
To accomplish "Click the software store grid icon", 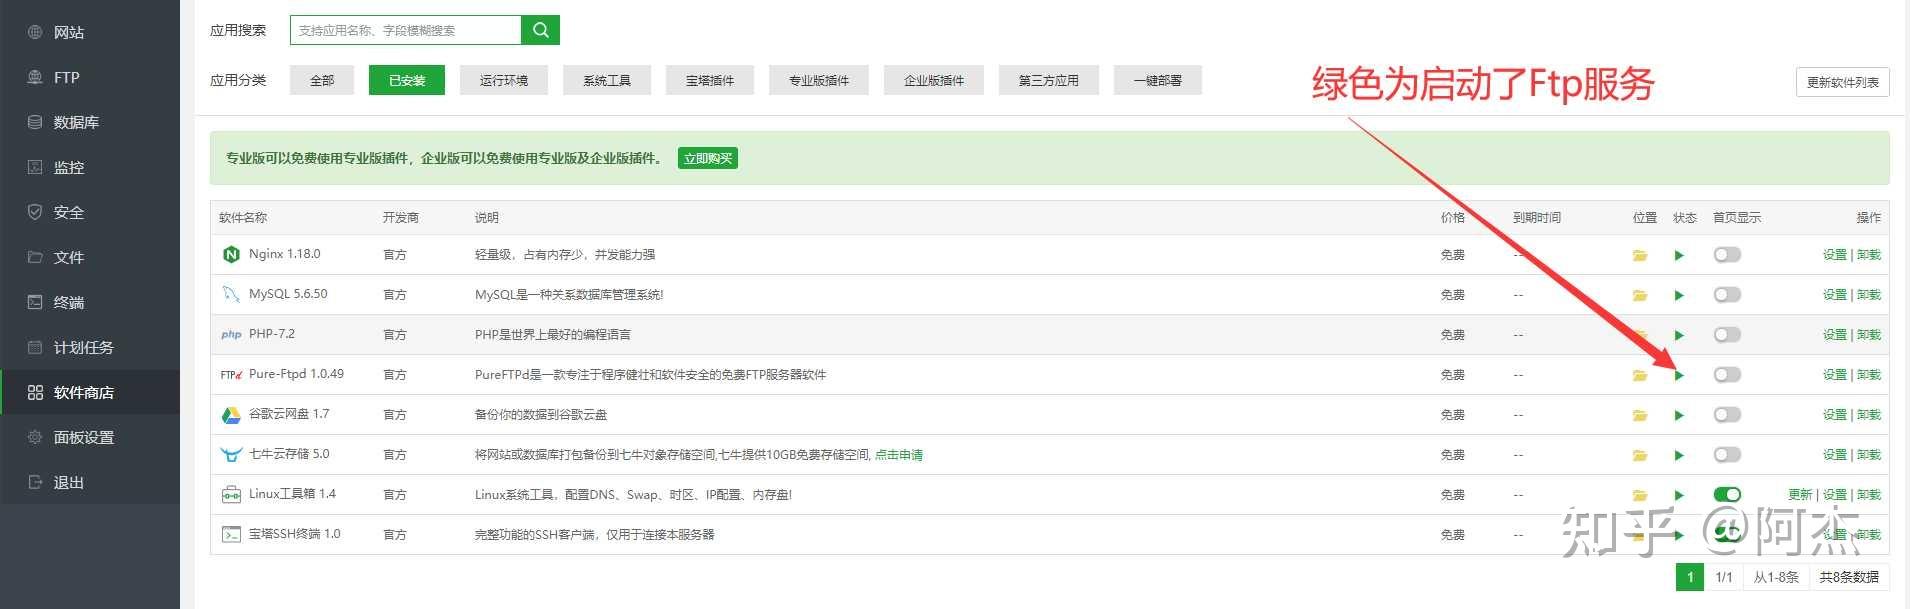I will pyautogui.click(x=35, y=392).
